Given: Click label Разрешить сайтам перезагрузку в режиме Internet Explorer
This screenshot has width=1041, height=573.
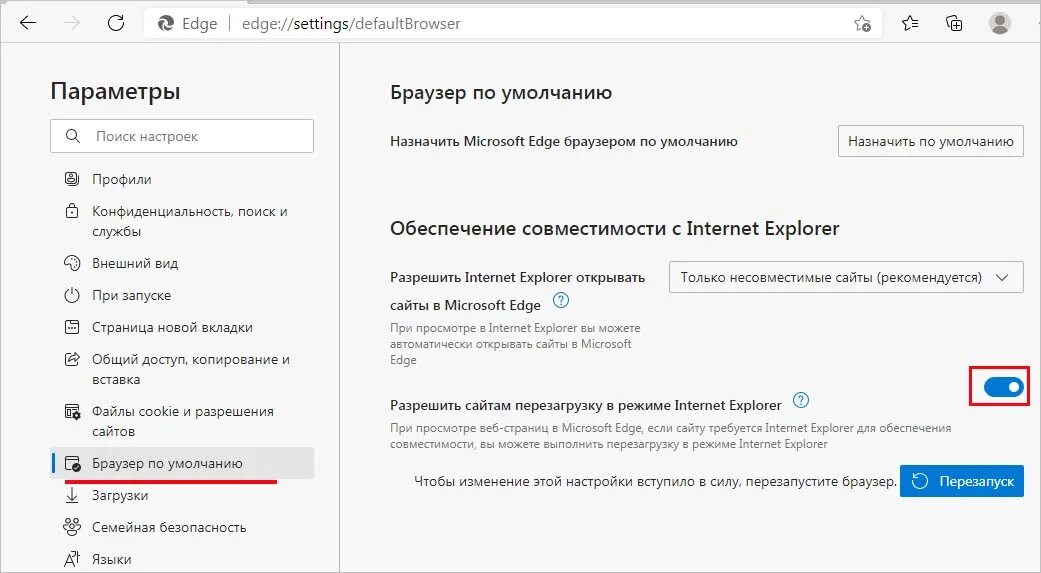Looking at the screenshot, I should click(586, 405).
